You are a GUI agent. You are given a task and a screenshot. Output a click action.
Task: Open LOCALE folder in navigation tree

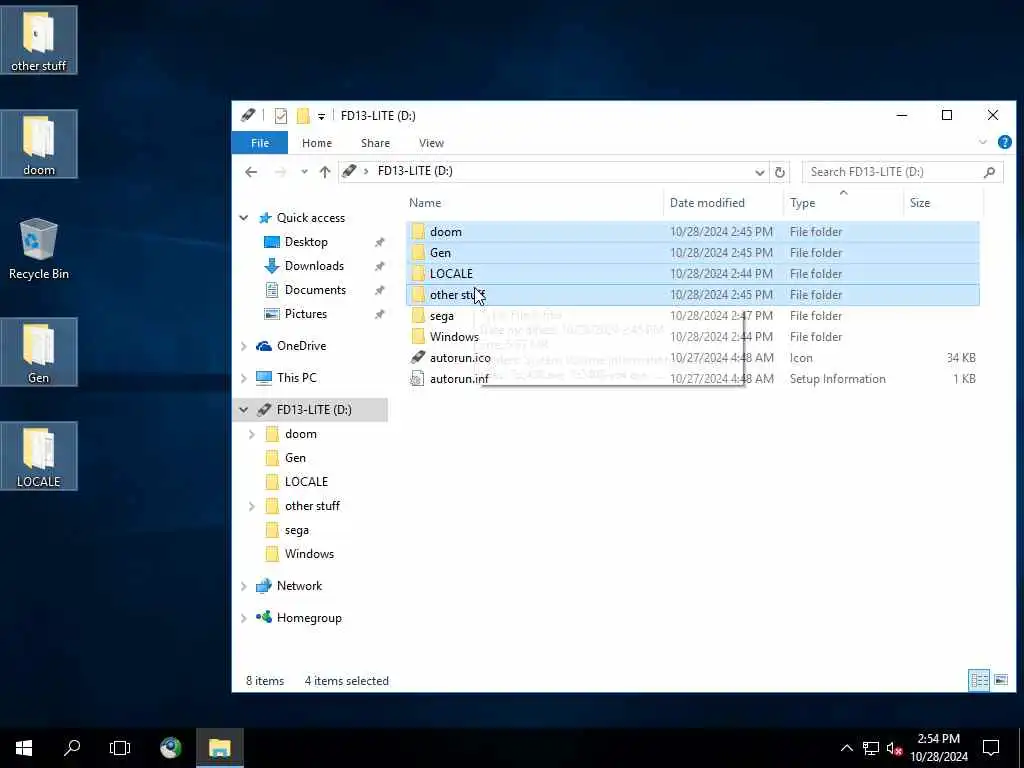[306, 482]
